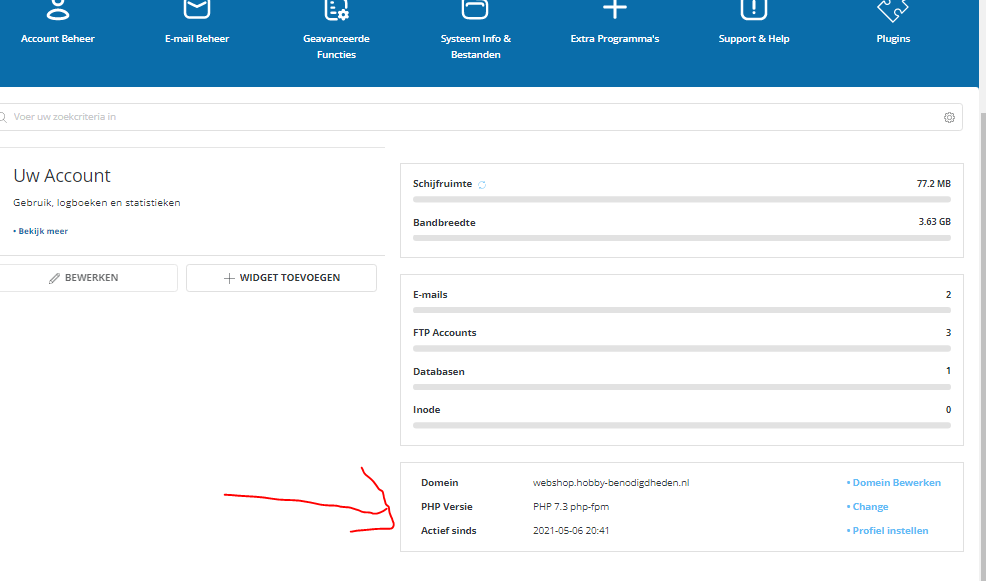Click the PHP 7.3 php-fpm value
The width and height of the screenshot is (986, 581).
571,507
